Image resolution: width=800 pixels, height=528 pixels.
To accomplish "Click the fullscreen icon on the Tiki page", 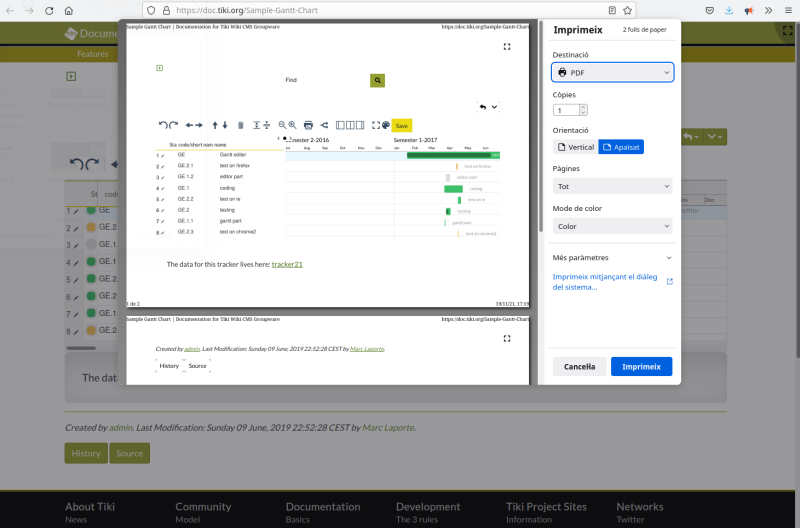I will click(788, 31).
